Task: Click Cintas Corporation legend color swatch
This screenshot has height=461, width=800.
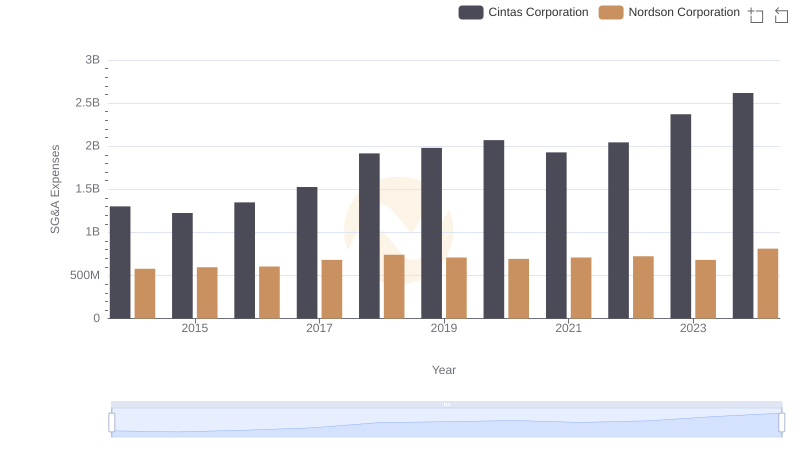Action: click(471, 12)
